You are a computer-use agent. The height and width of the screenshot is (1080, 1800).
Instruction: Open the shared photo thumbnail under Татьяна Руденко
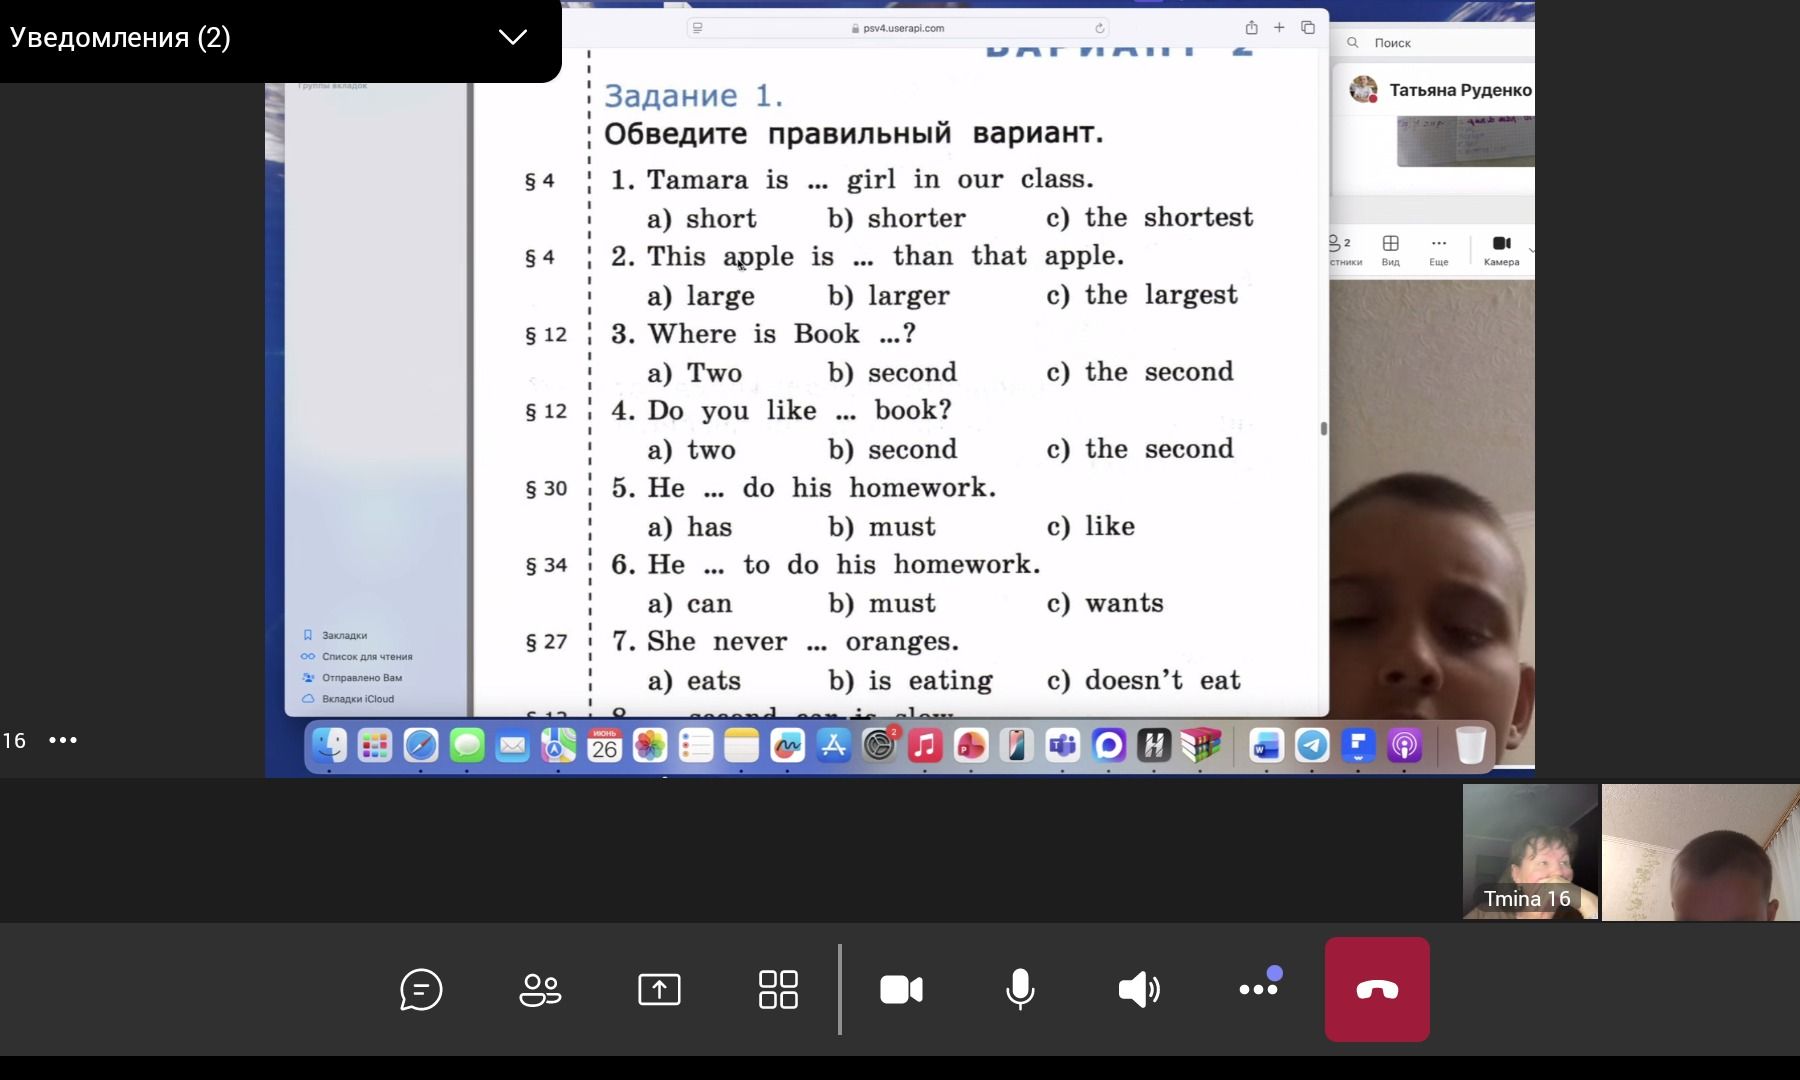click(1466, 142)
